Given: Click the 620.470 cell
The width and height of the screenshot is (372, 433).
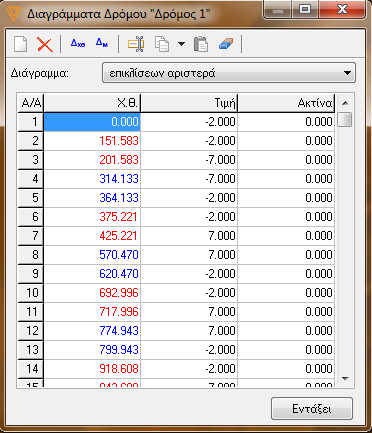Looking at the screenshot, I should (92, 274).
